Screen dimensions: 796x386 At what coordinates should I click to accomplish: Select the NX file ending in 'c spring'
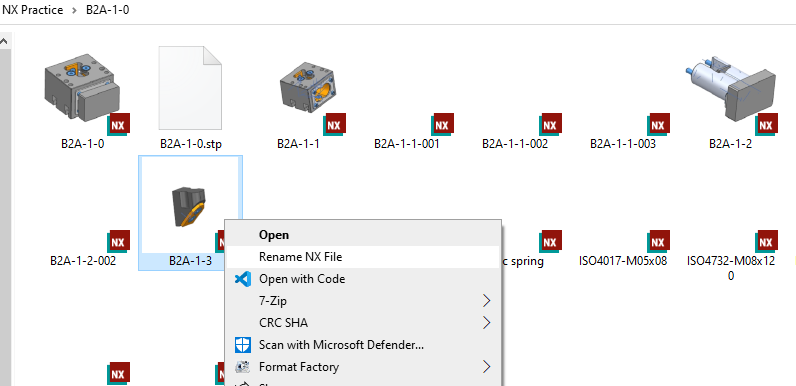549,241
